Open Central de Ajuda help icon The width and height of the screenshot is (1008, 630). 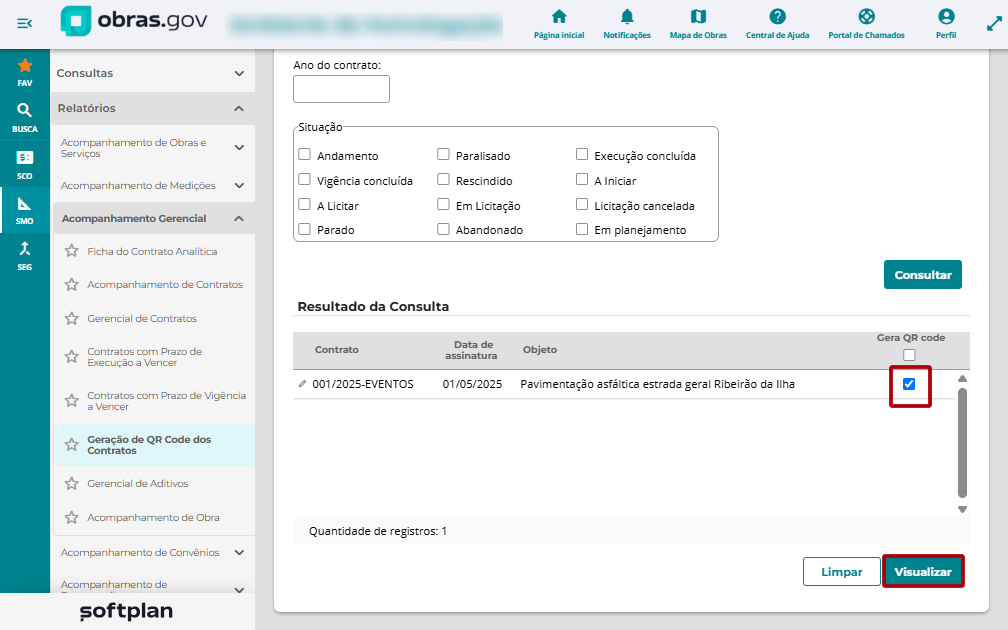click(x=777, y=16)
